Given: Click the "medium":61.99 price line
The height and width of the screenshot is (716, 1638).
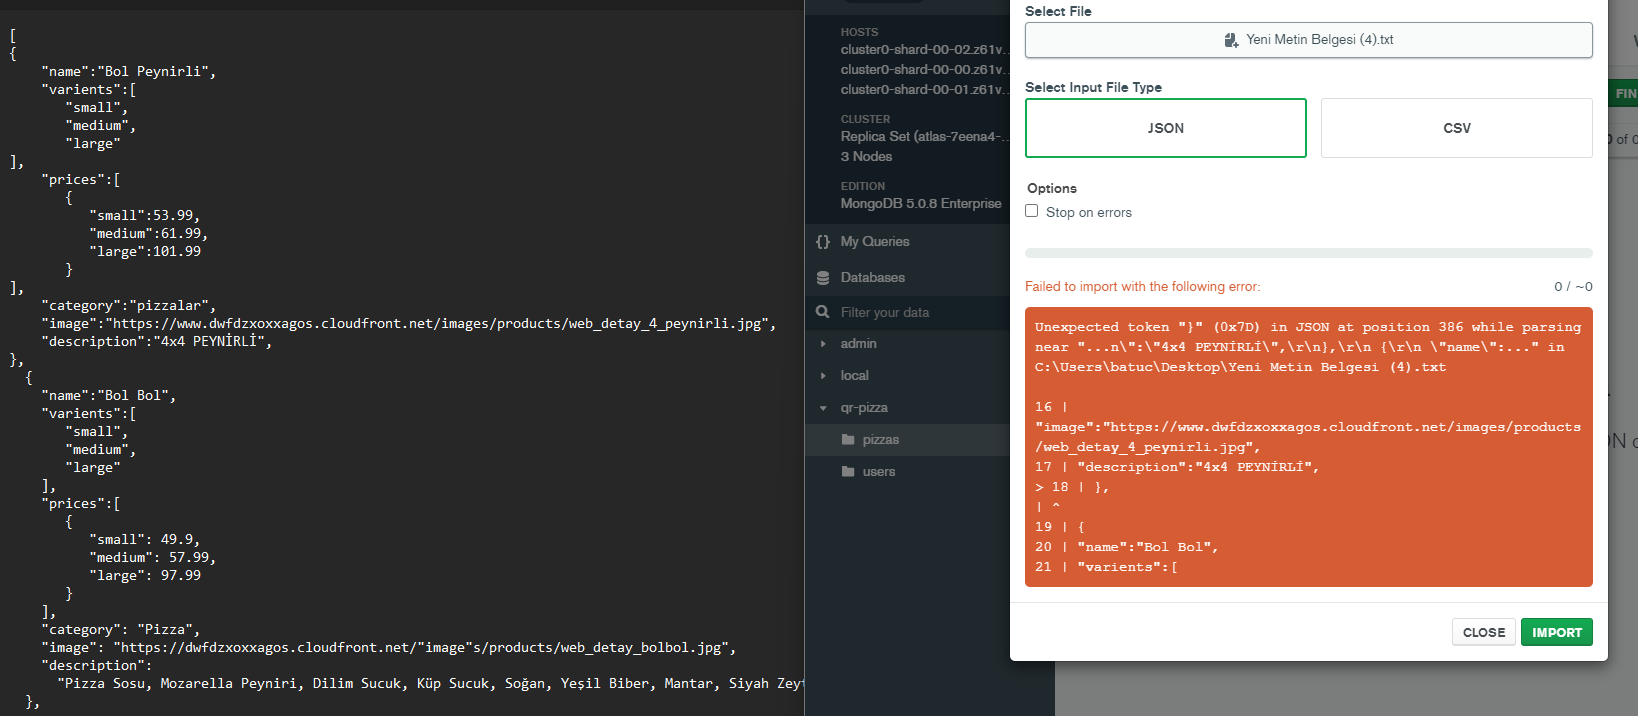Looking at the screenshot, I should (149, 233).
